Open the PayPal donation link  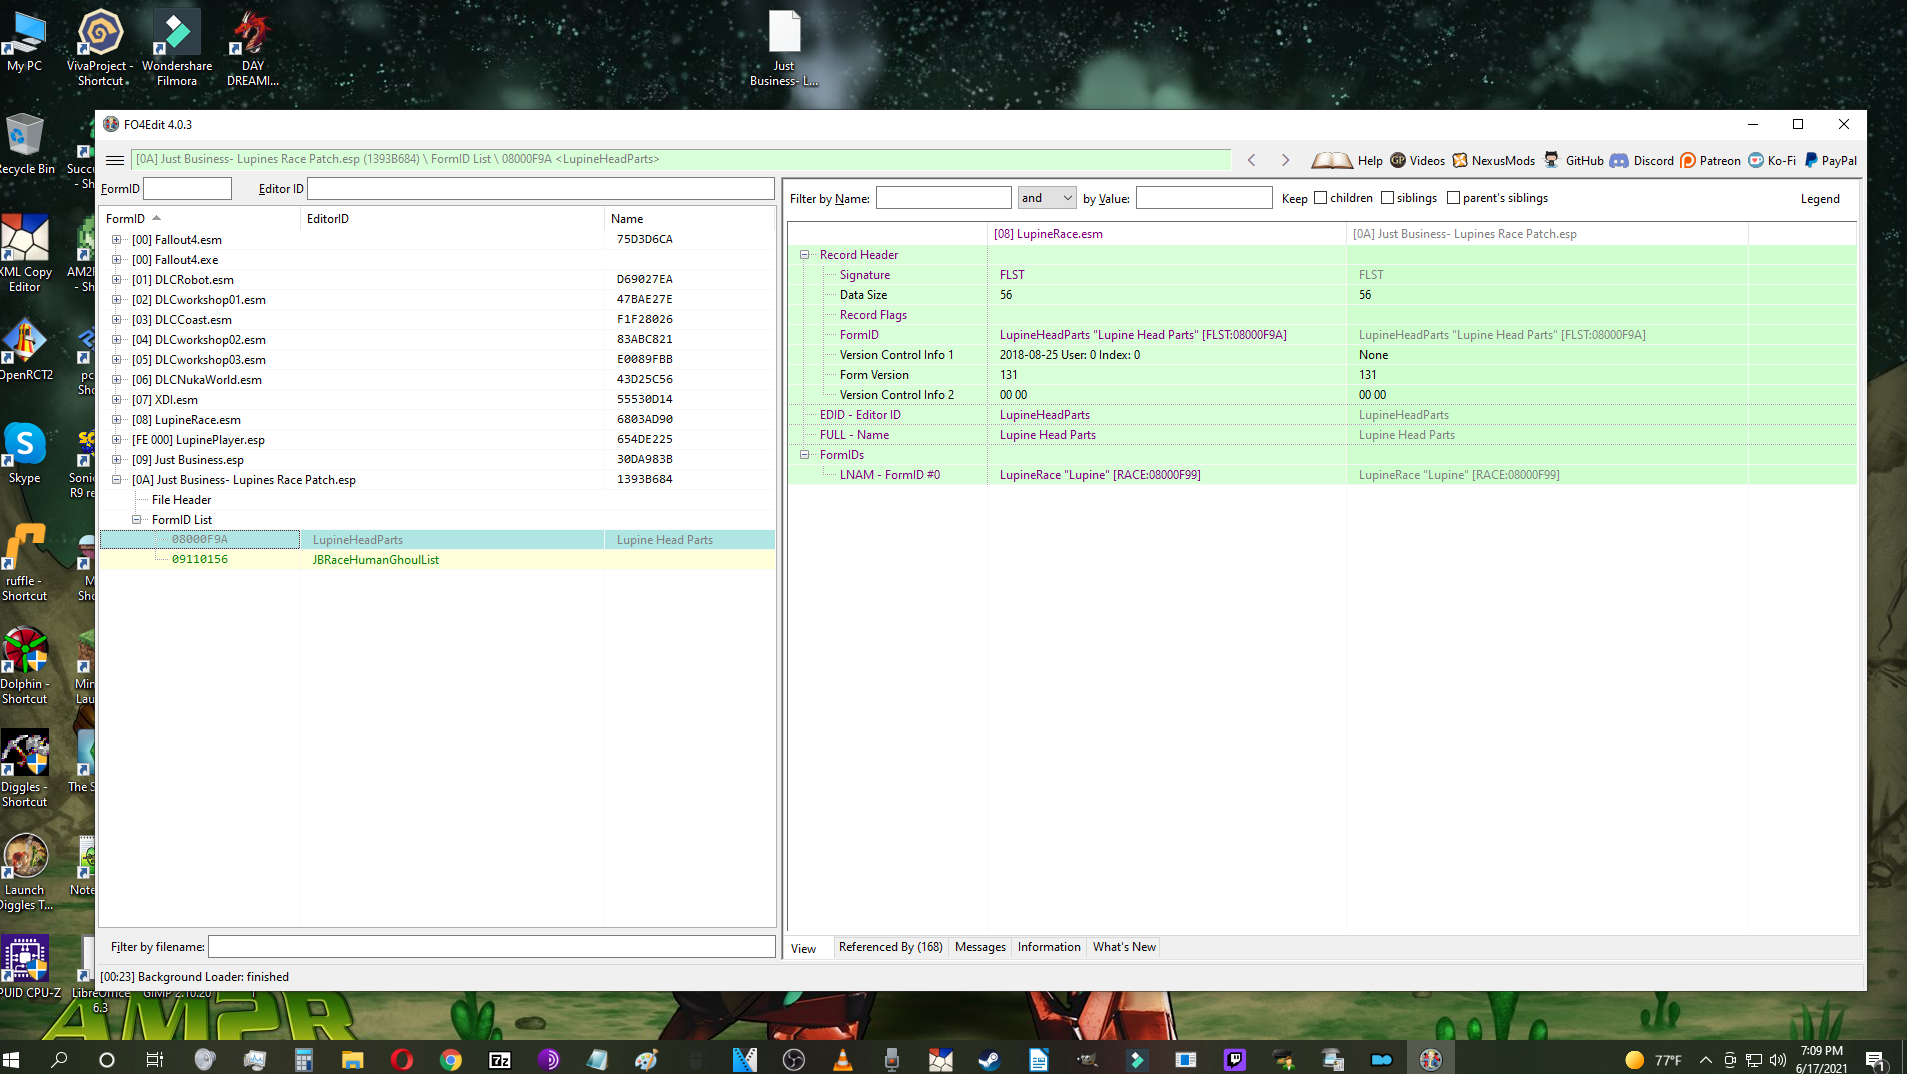pos(1830,160)
